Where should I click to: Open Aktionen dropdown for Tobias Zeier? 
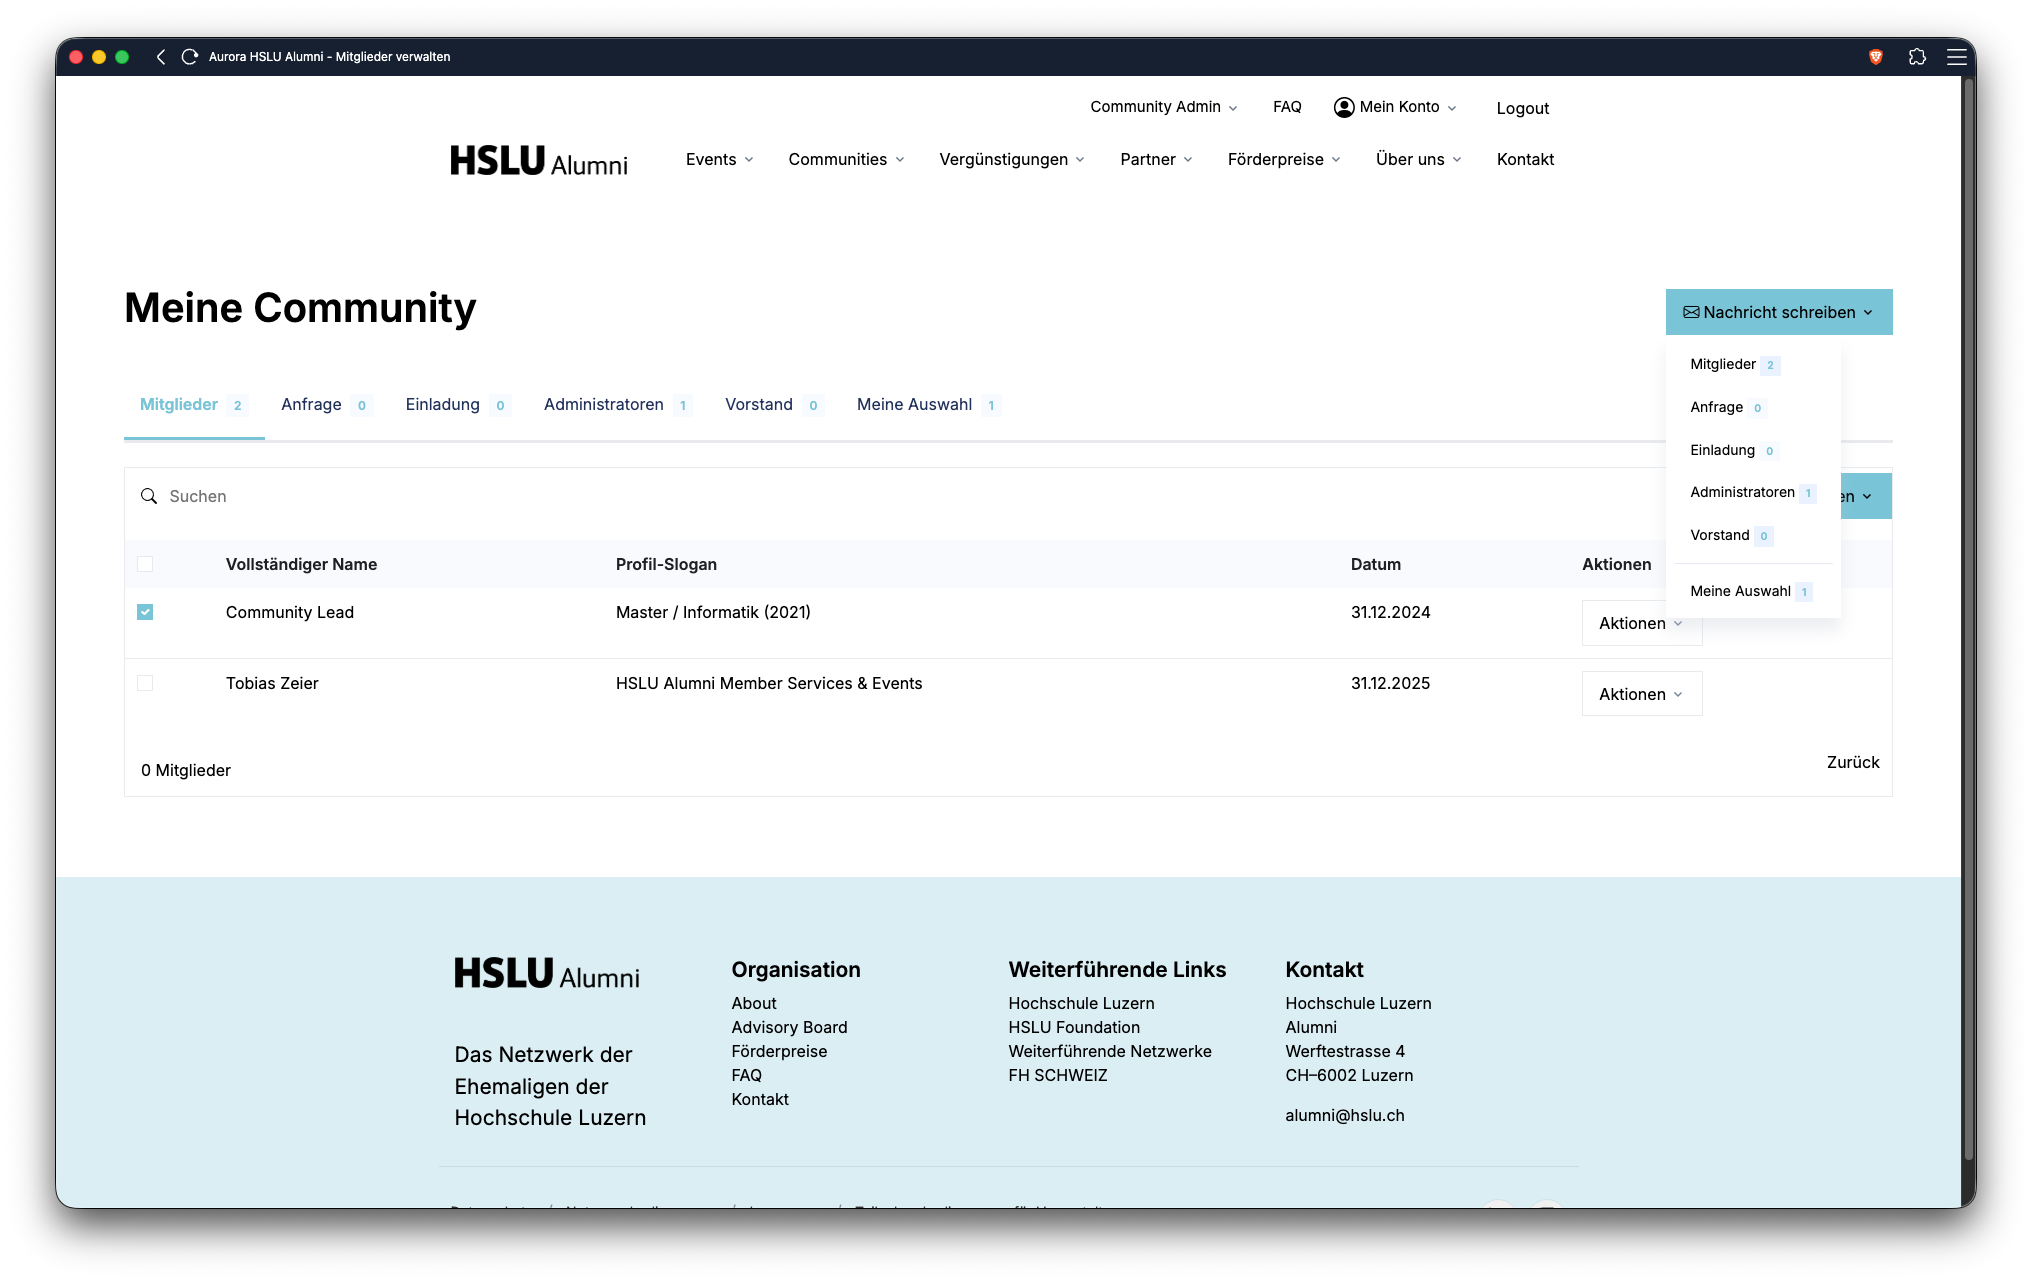[1641, 694]
